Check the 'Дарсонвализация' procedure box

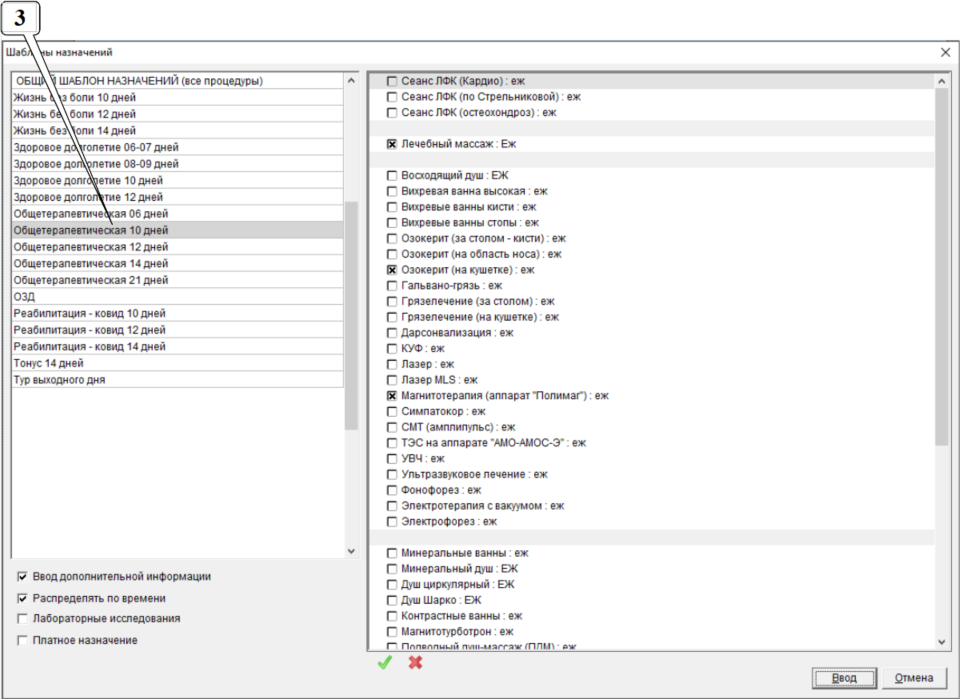(392, 333)
